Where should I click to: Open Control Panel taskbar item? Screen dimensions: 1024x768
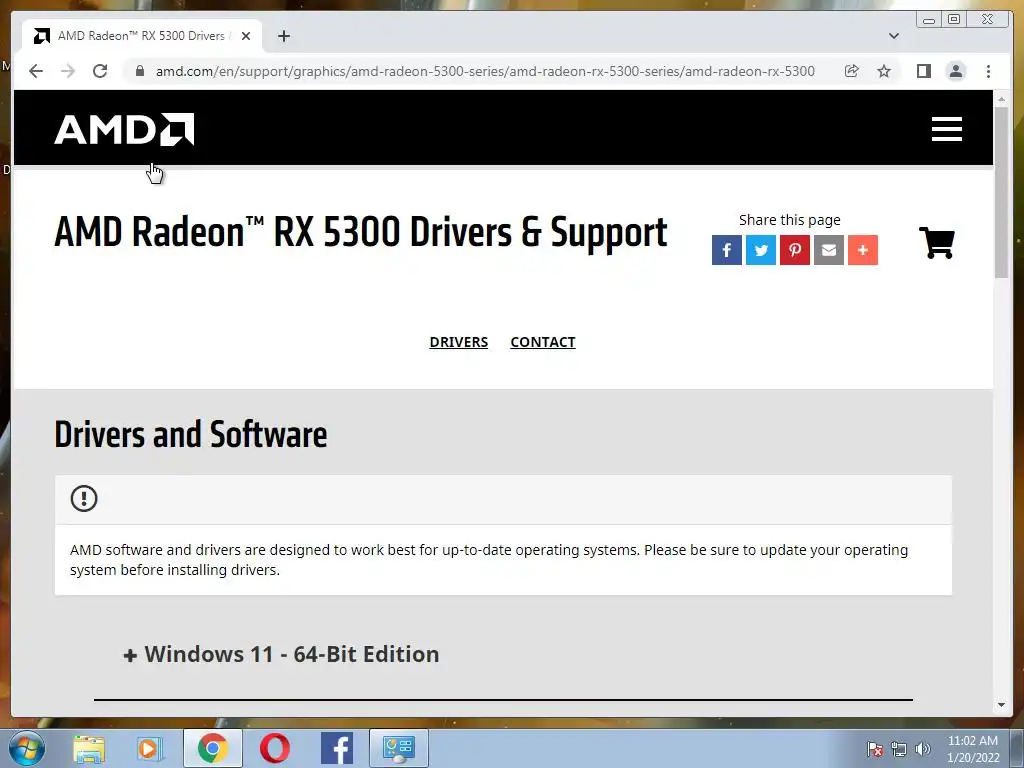[399, 748]
